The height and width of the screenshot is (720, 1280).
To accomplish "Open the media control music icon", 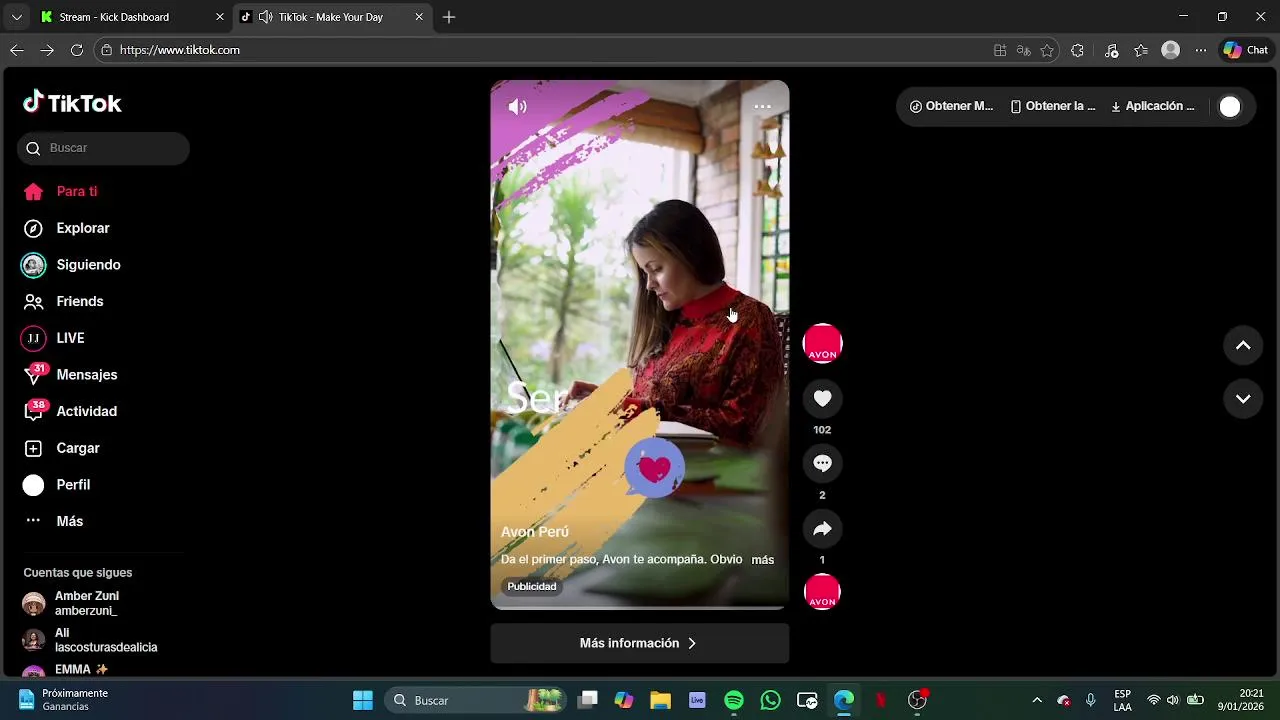I will 1111,50.
